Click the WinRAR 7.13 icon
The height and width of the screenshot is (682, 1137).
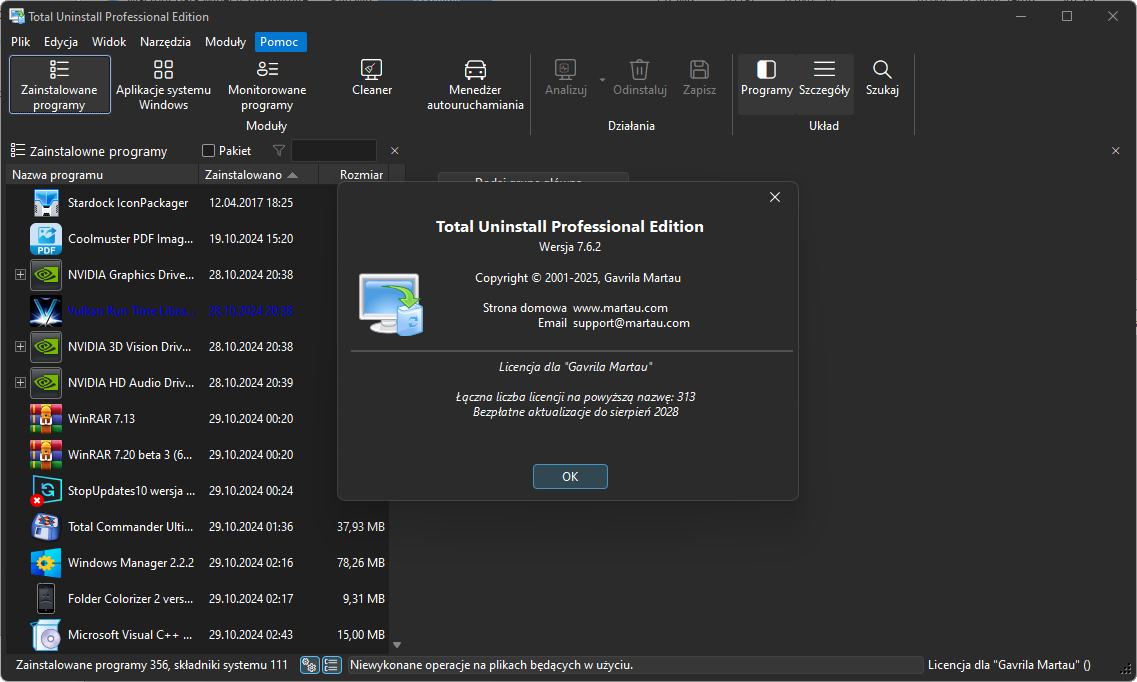point(46,419)
